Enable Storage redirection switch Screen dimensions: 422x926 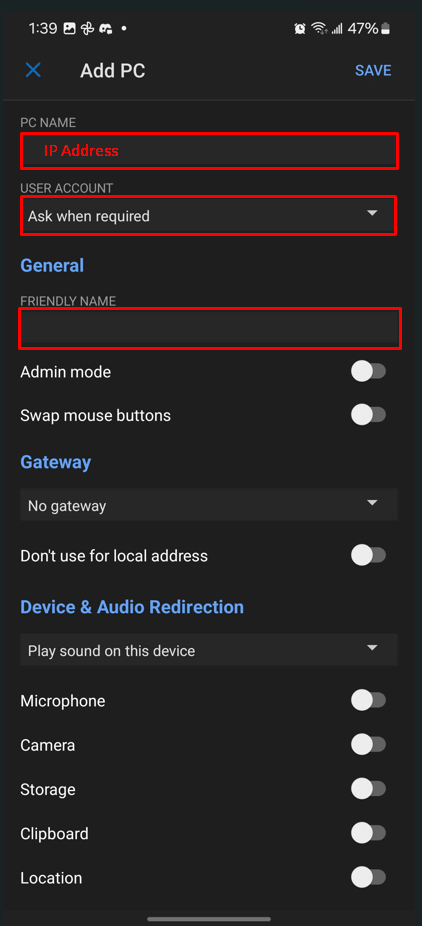click(368, 789)
